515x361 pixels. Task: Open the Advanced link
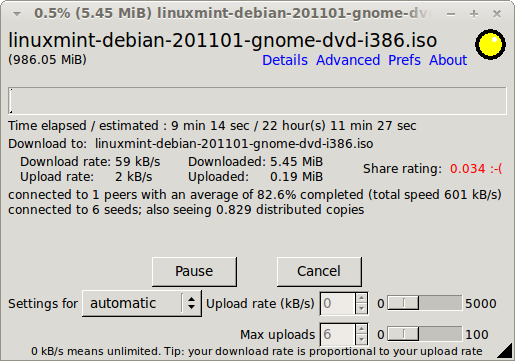[x=348, y=60]
